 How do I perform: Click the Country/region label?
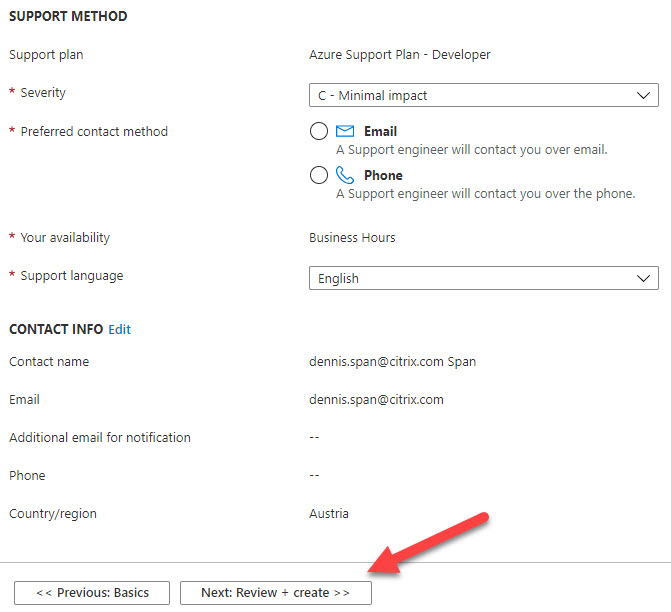coord(53,514)
